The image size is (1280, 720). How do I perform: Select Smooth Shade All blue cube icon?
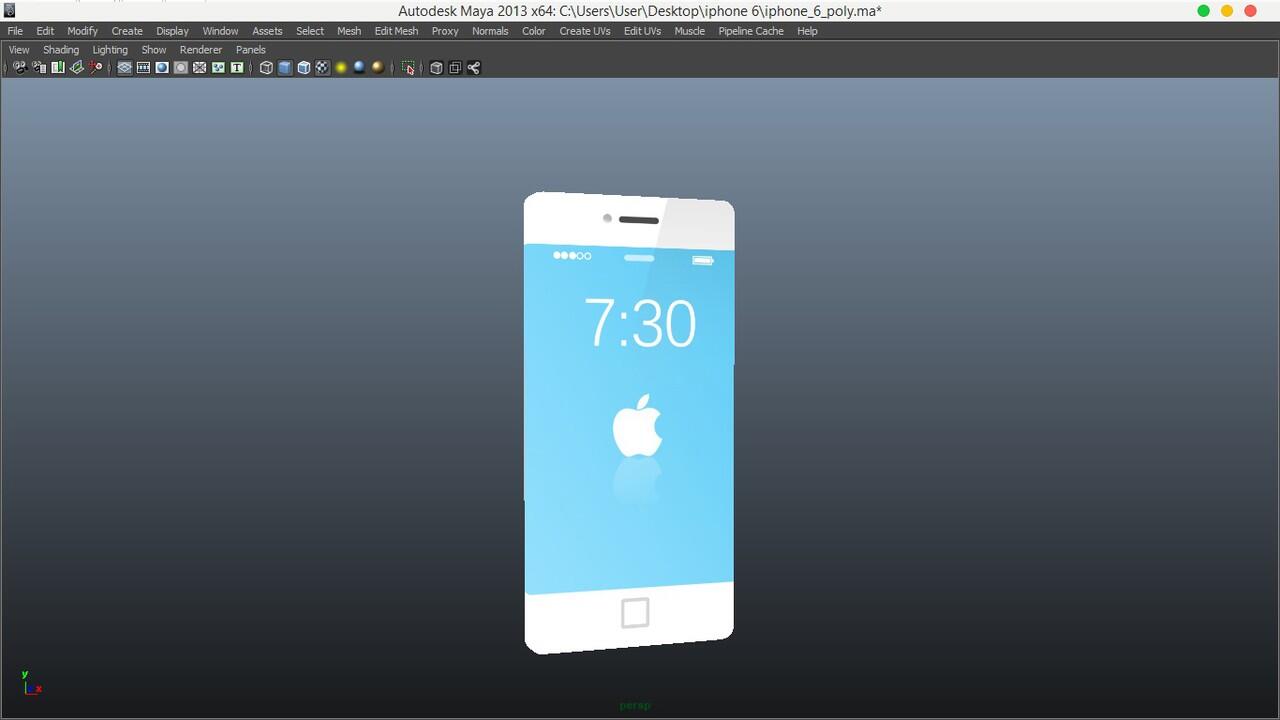(285, 68)
